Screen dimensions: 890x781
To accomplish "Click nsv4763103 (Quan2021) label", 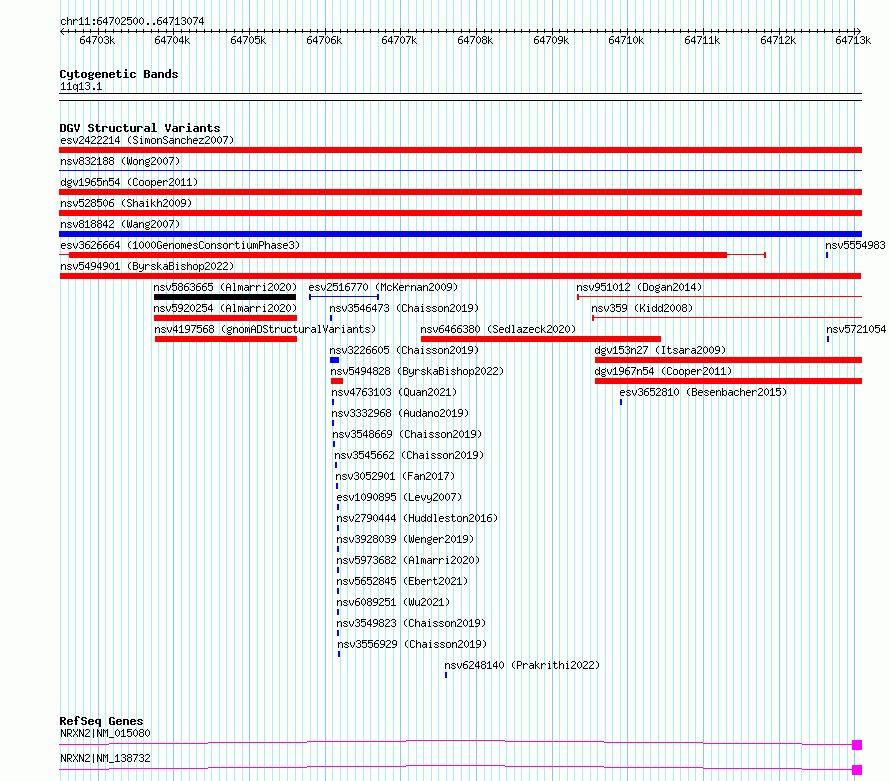I will [394, 392].
